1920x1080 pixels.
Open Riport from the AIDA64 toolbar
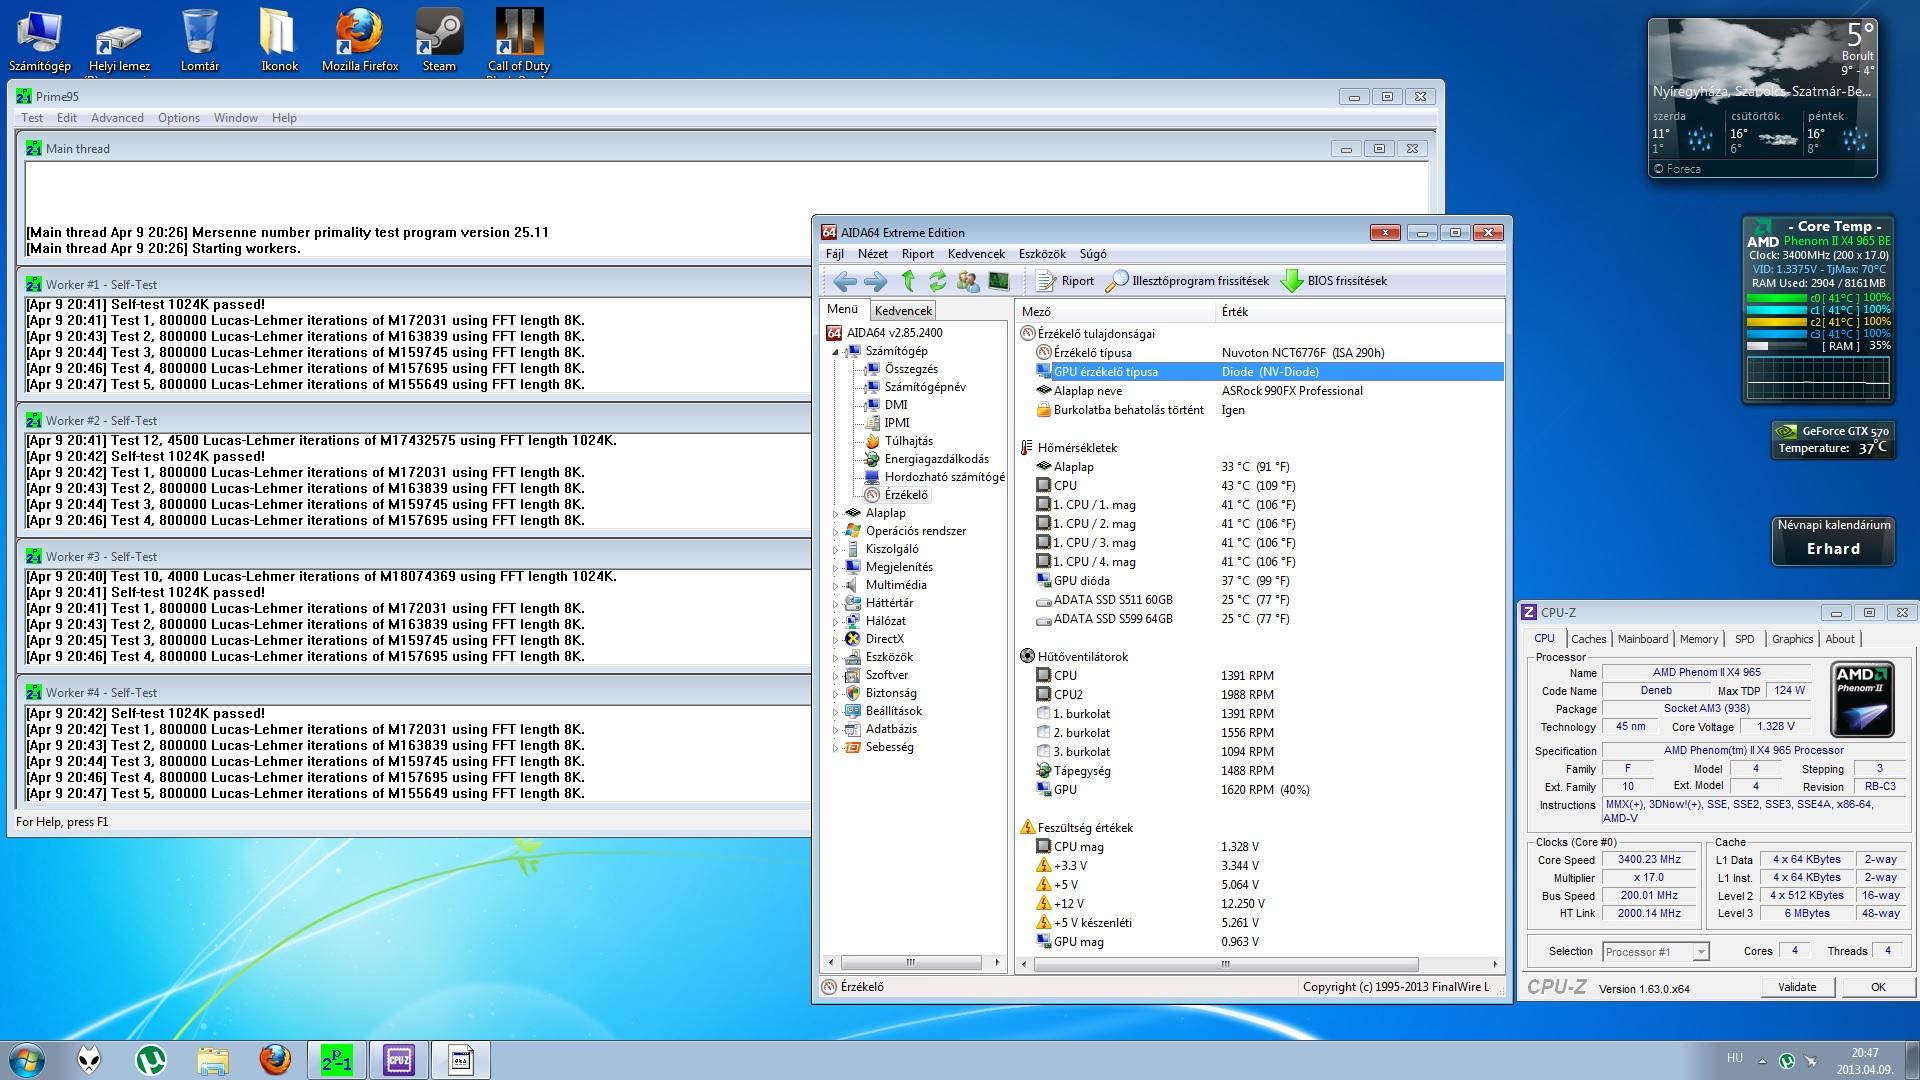[1065, 281]
